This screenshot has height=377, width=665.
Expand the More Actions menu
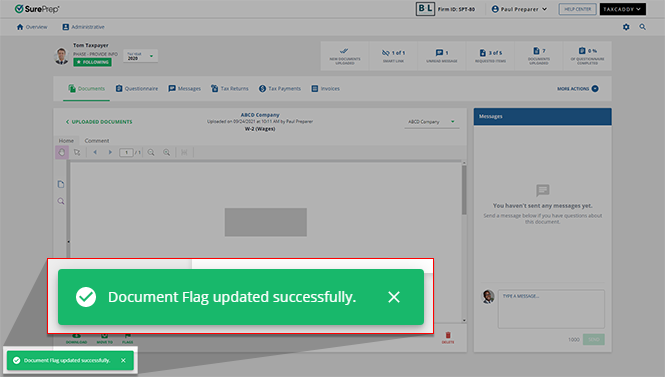tap(578, 89)
